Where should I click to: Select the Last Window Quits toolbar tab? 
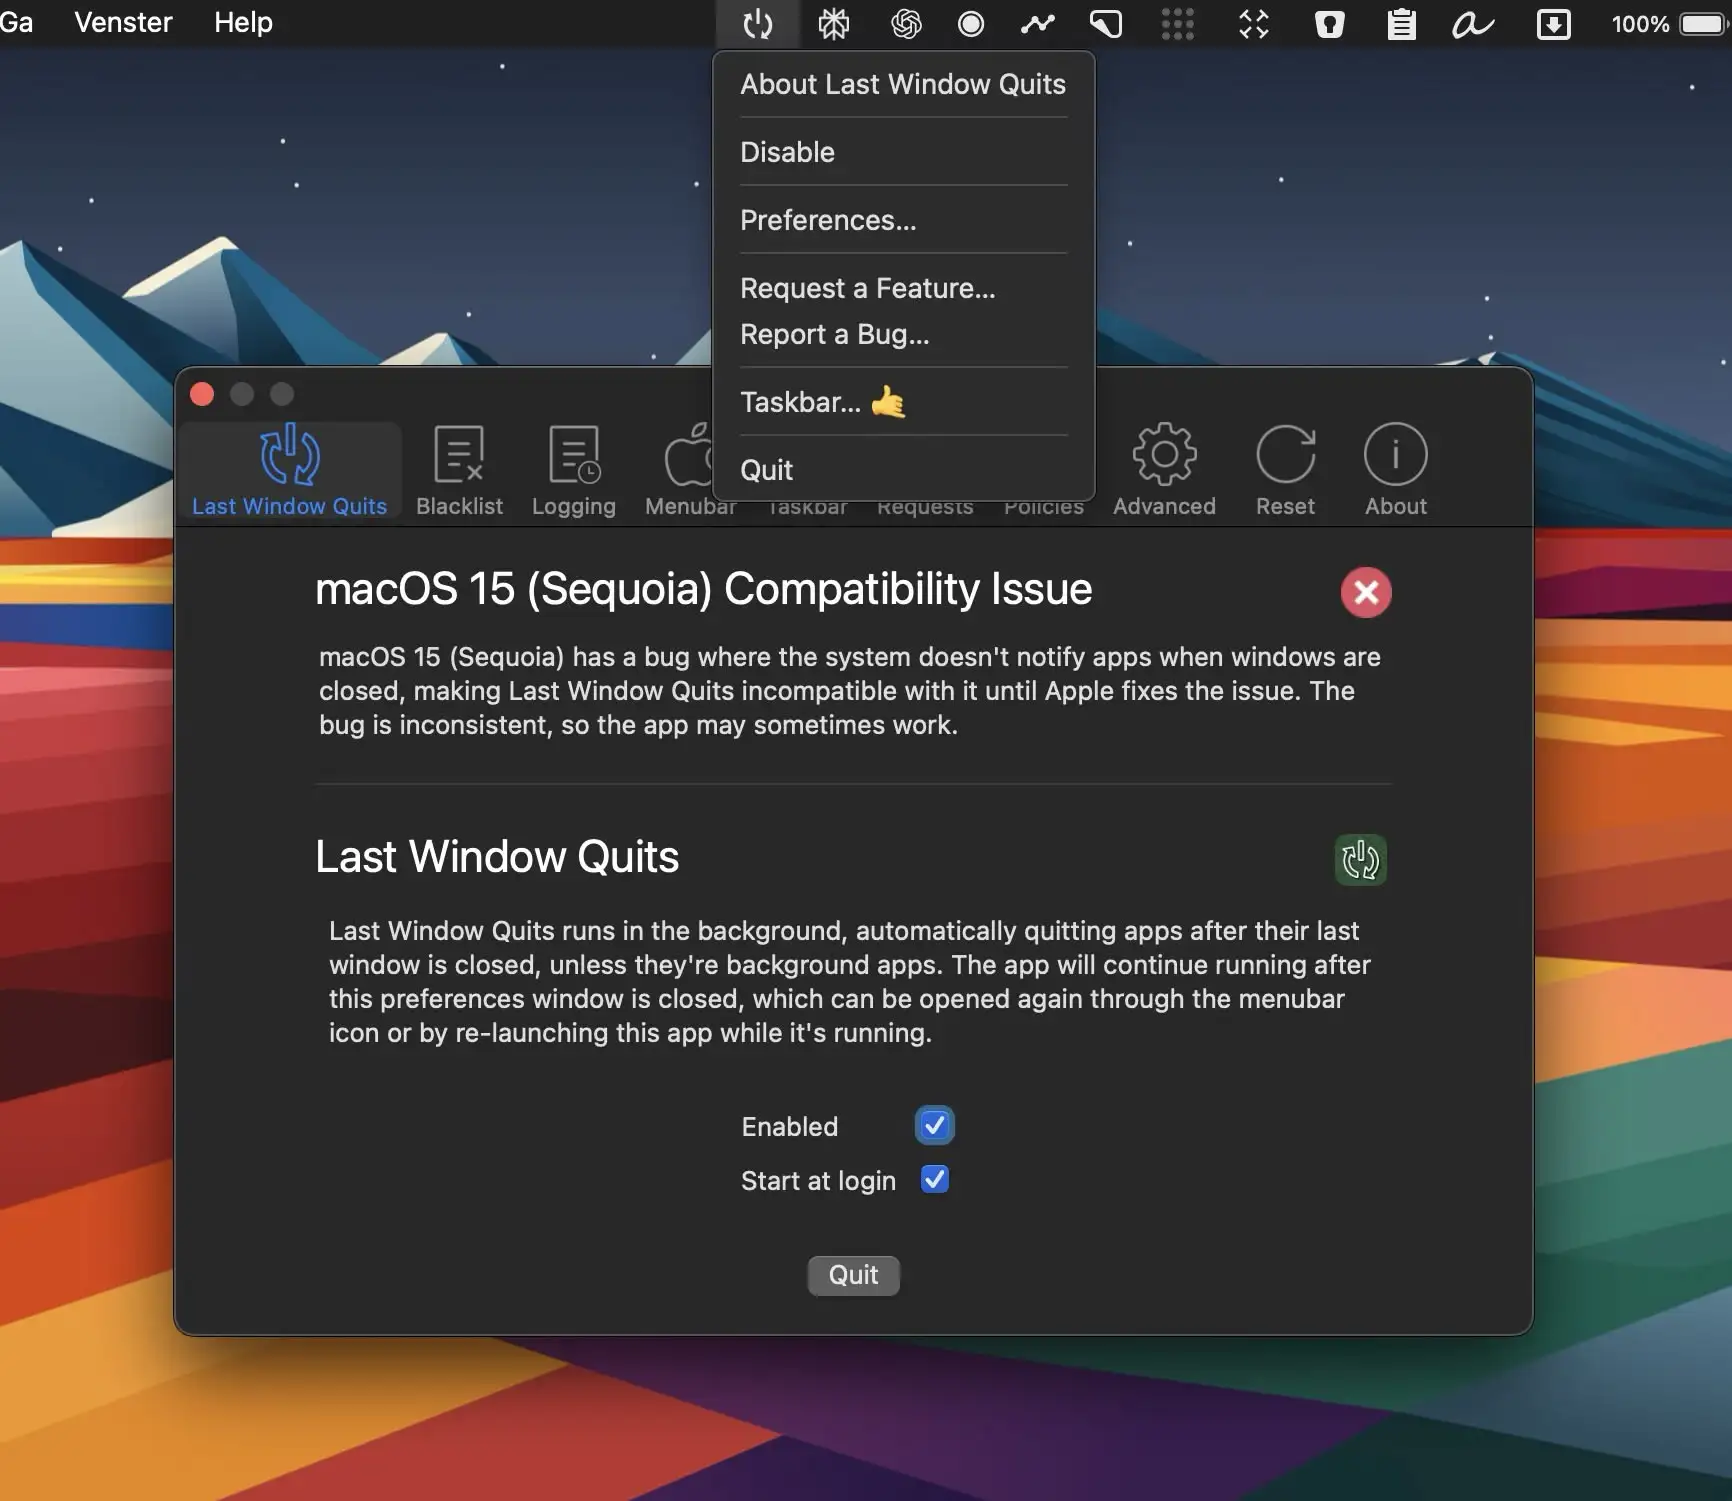tap(290, 470)
